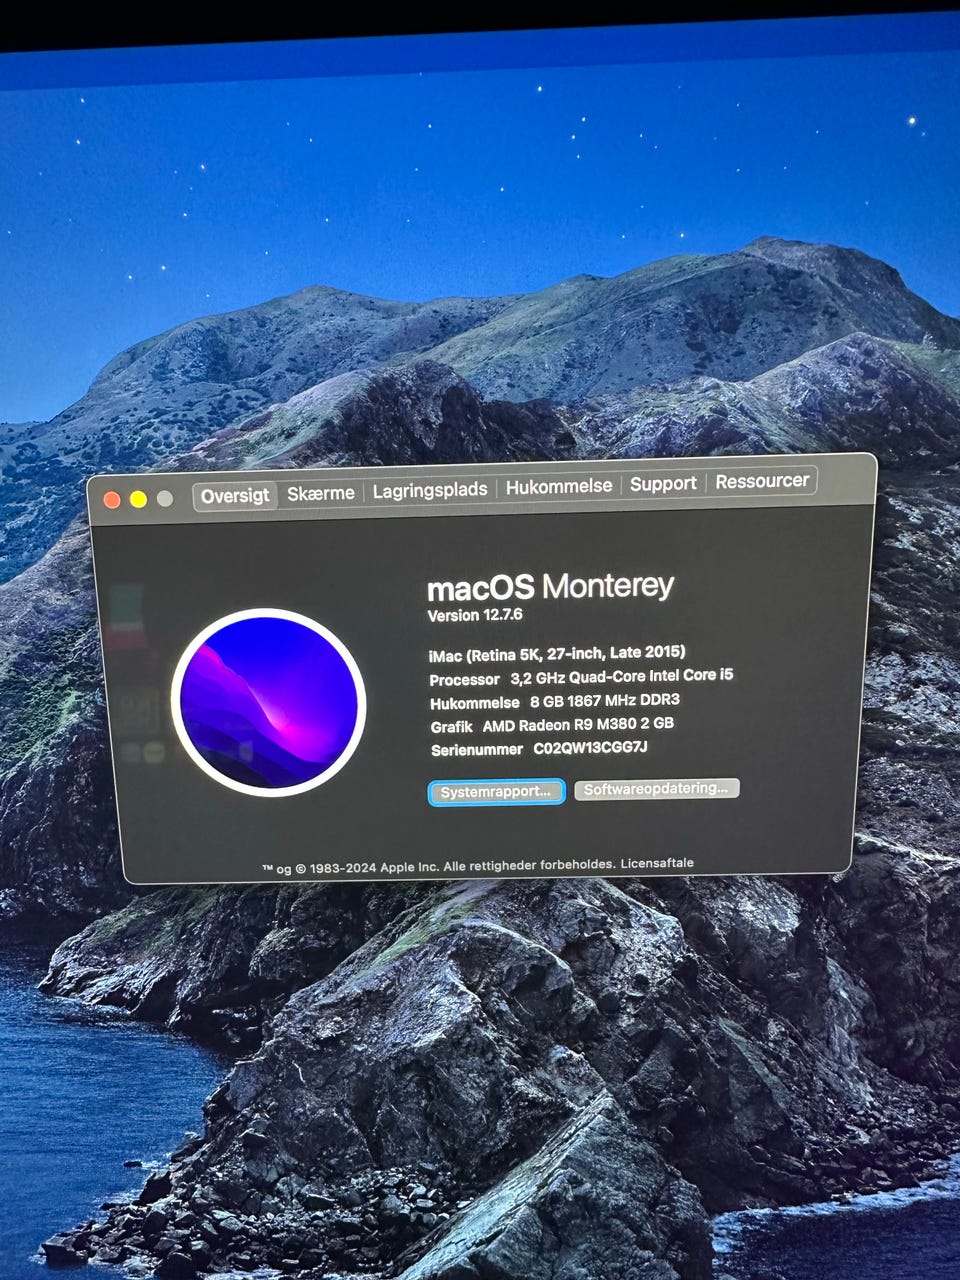
Task: Click the Hukommelse spec label
Action: tap(475, 702)
